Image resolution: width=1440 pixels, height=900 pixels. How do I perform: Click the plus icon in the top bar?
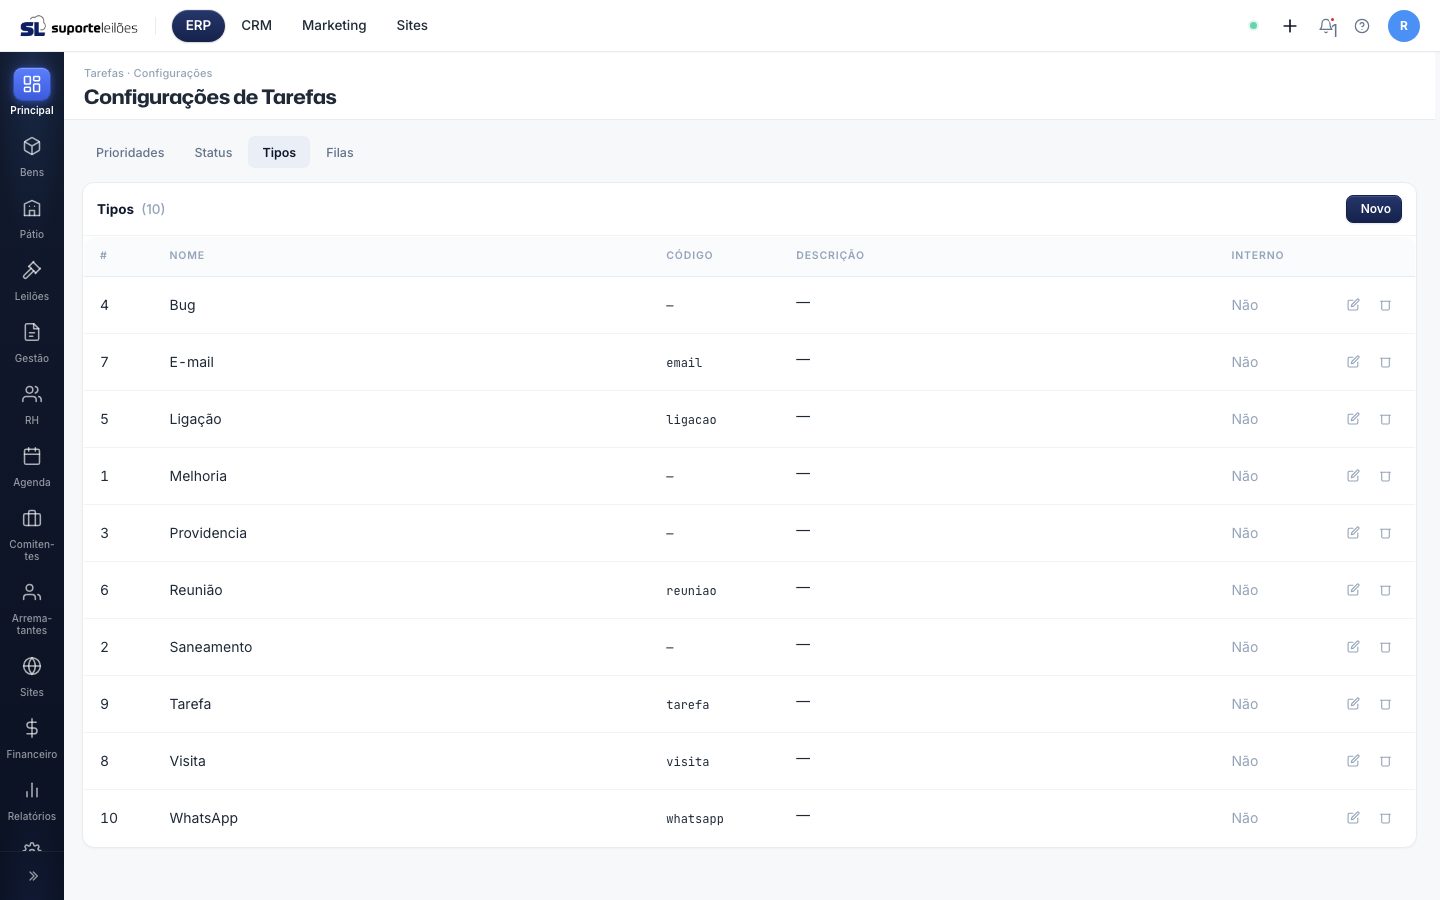pyautogui.click(x=1290, y=26)
